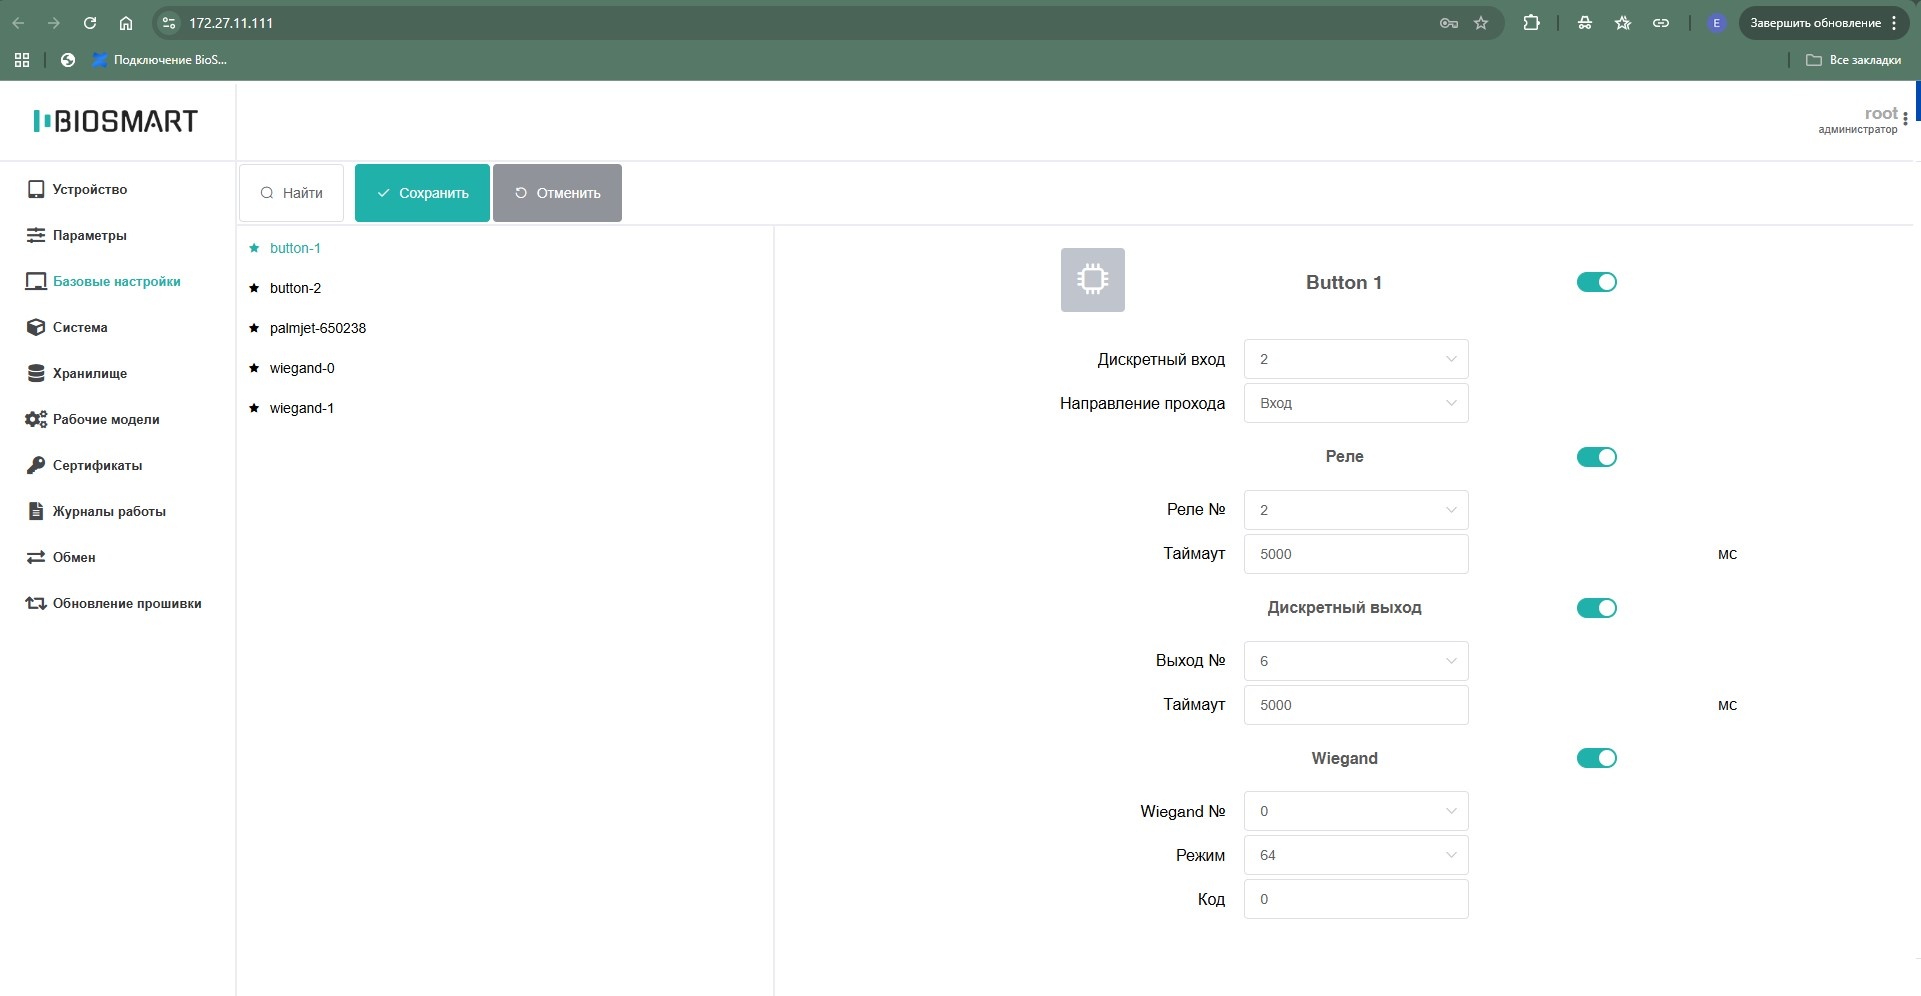Click the Код input field
This screenshot has height=996, width=1921.
(1356, 899)
